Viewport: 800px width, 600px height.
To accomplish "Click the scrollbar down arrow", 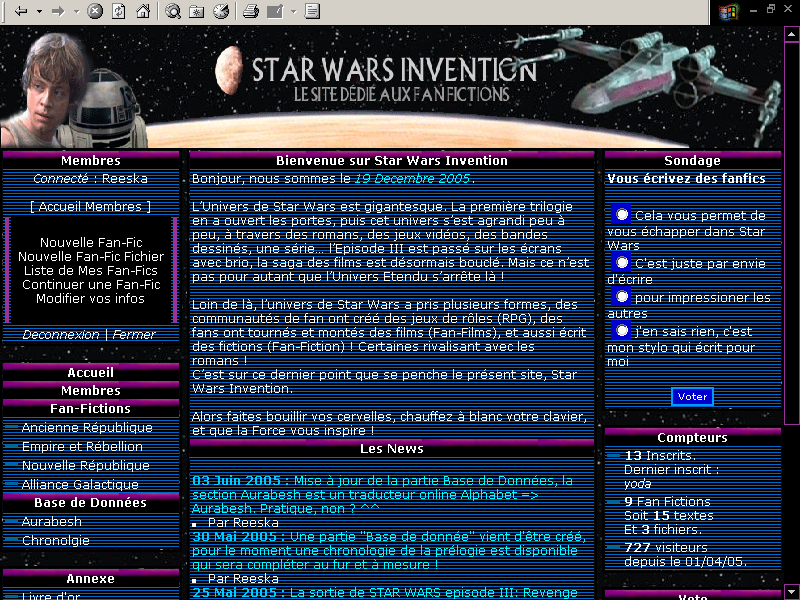I will 791,591.
